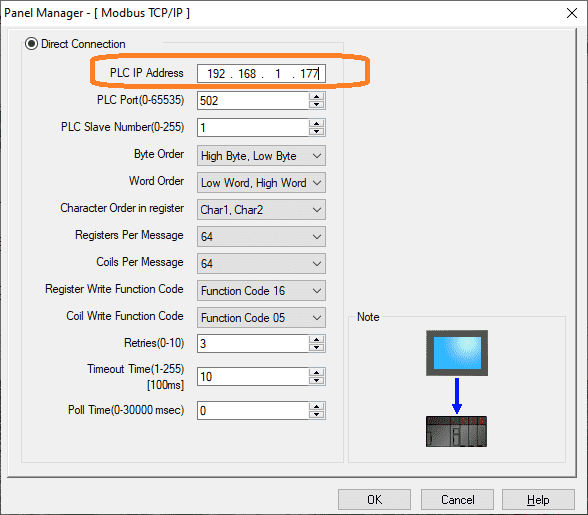Close the Panel Manager dialog

point(572,13)
